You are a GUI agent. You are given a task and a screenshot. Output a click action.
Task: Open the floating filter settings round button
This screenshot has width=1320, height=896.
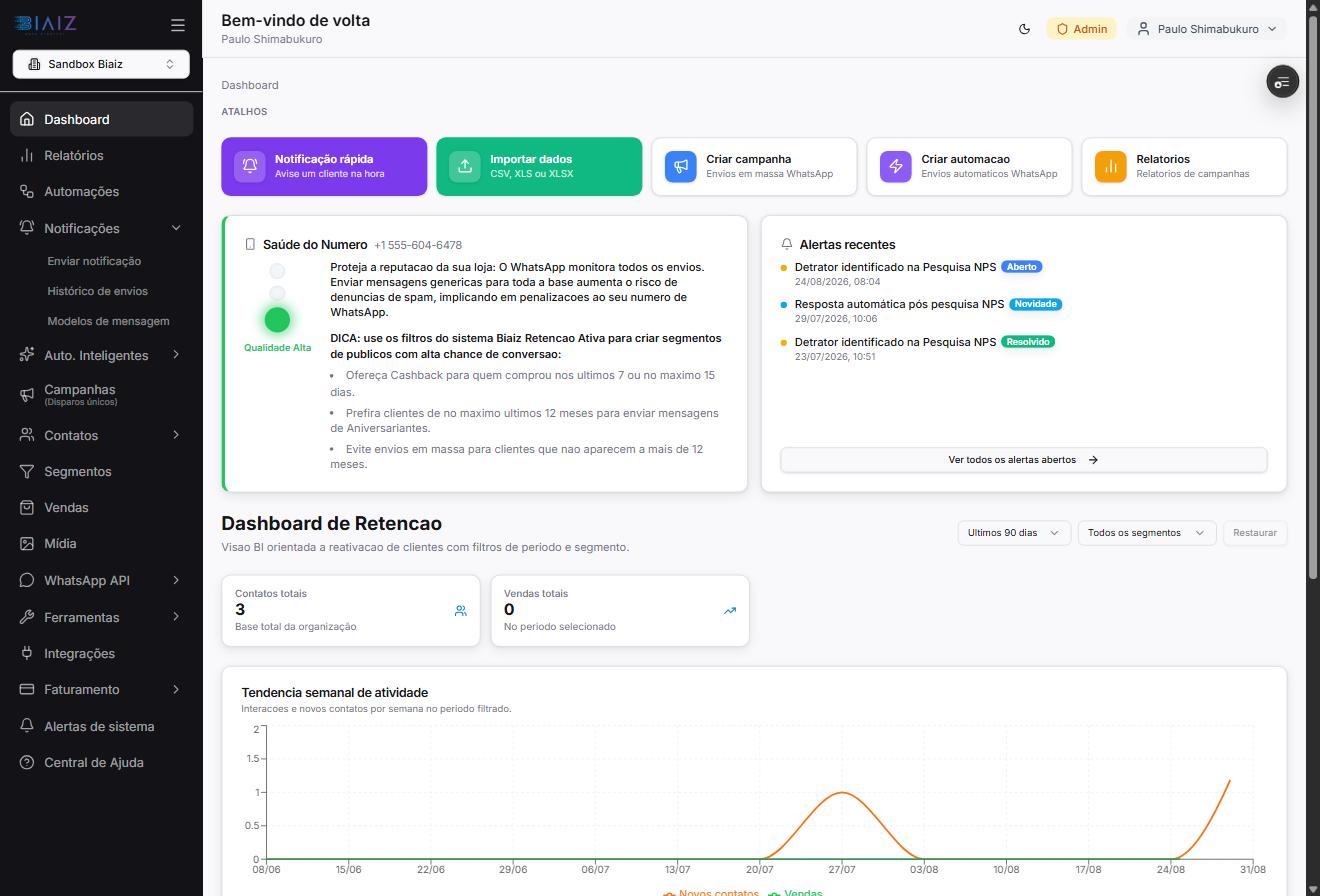(1282, 82)
